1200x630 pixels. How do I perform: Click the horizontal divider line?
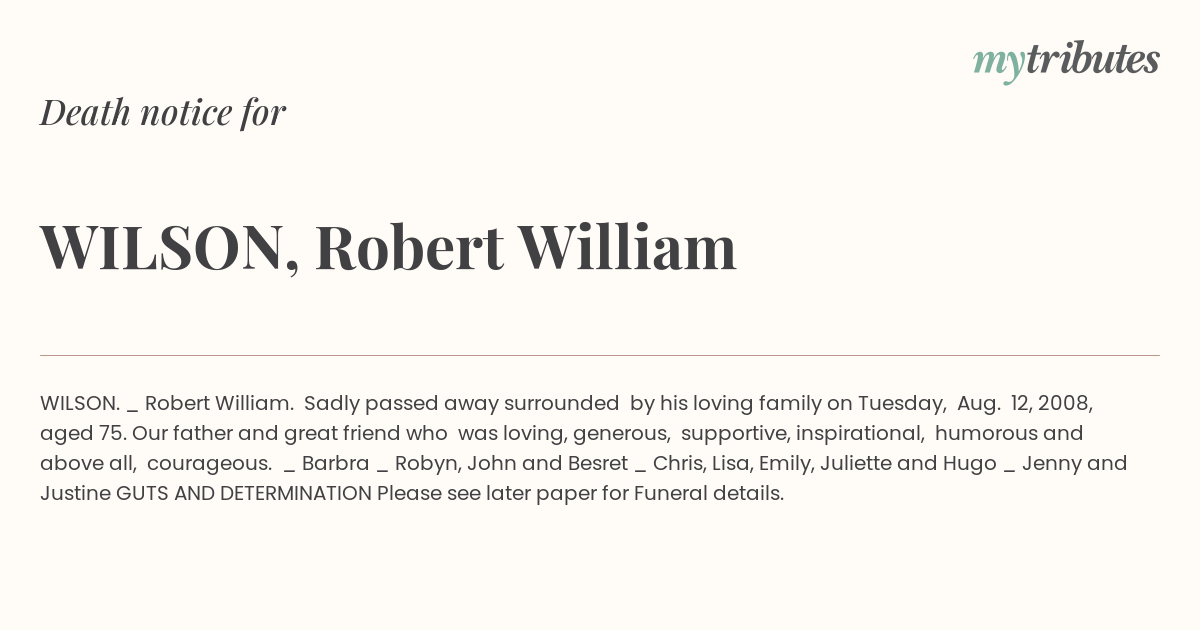[x=600, y=355]
